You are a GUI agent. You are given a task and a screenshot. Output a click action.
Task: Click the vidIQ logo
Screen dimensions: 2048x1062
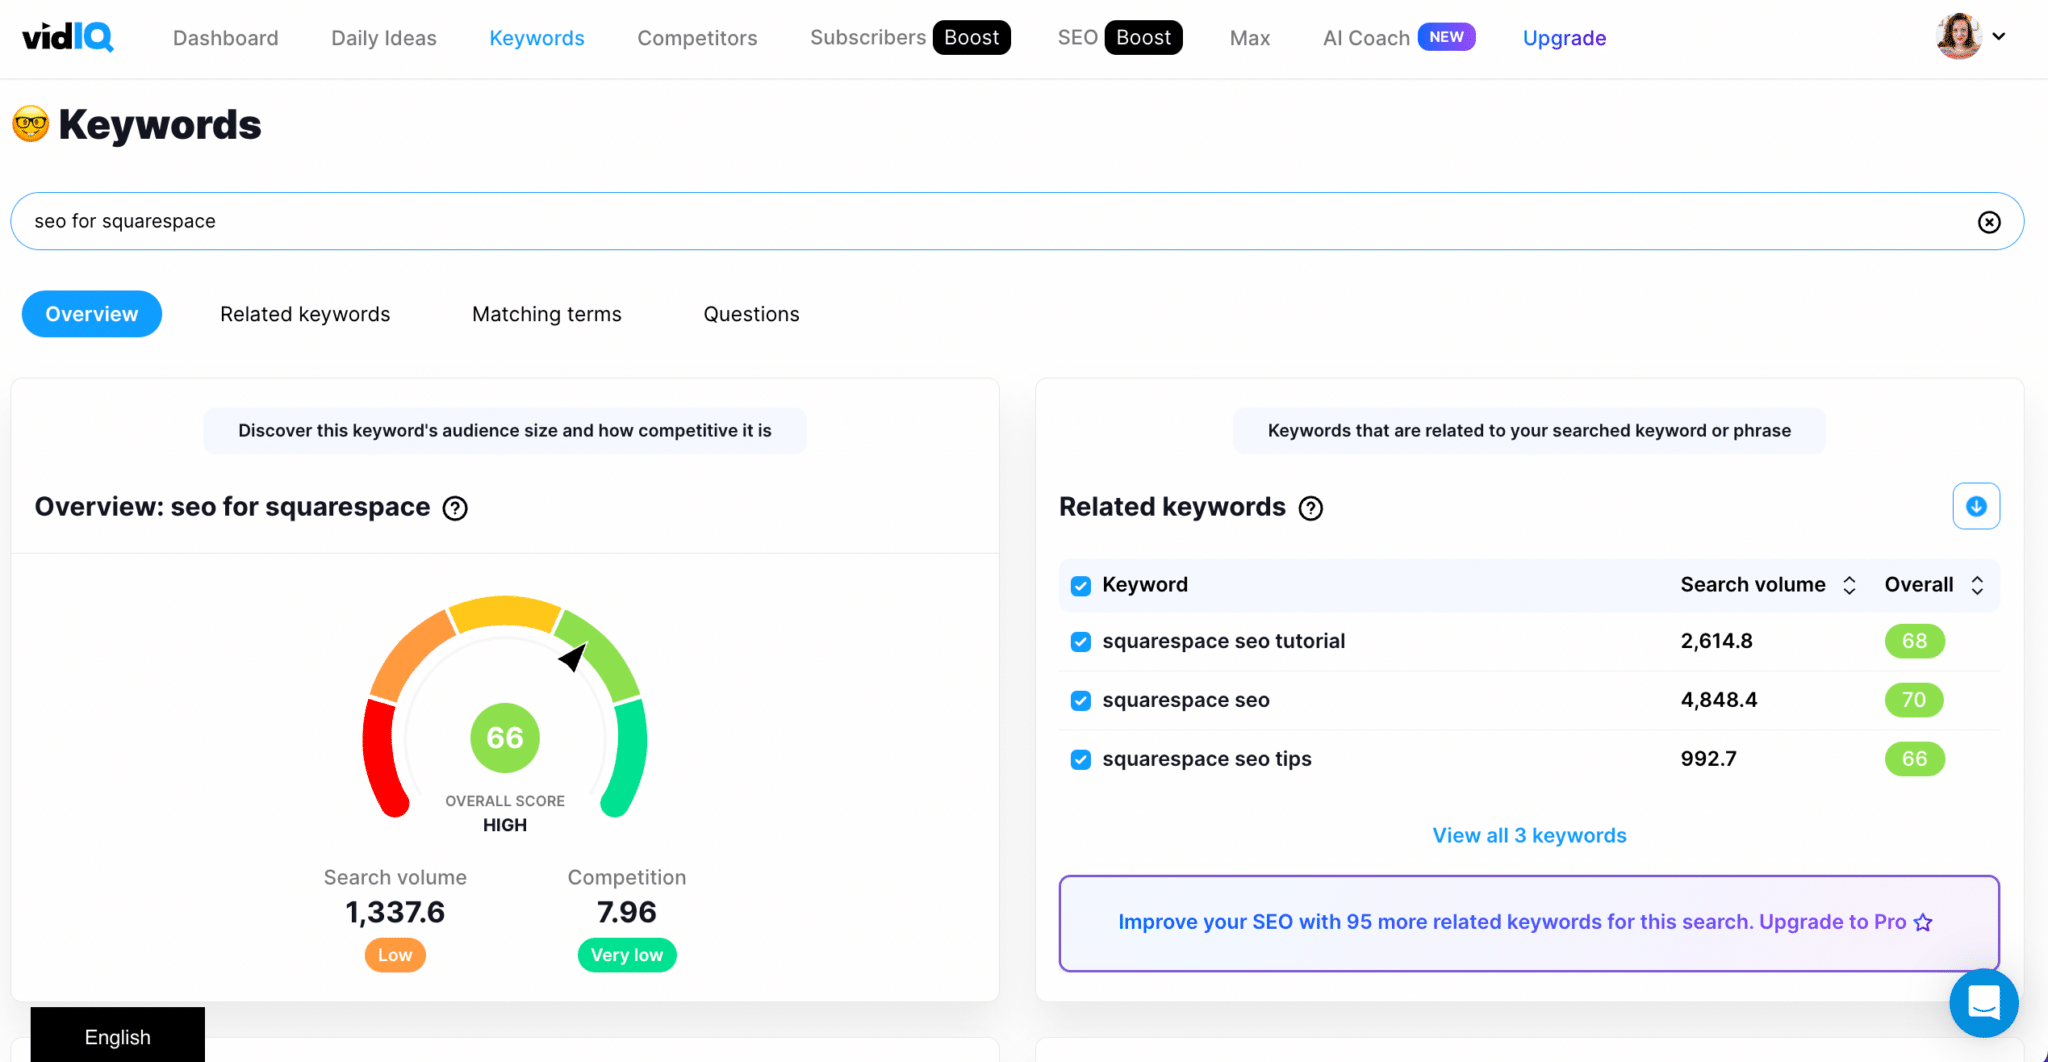pyautogui.click(x=68, y=37)
